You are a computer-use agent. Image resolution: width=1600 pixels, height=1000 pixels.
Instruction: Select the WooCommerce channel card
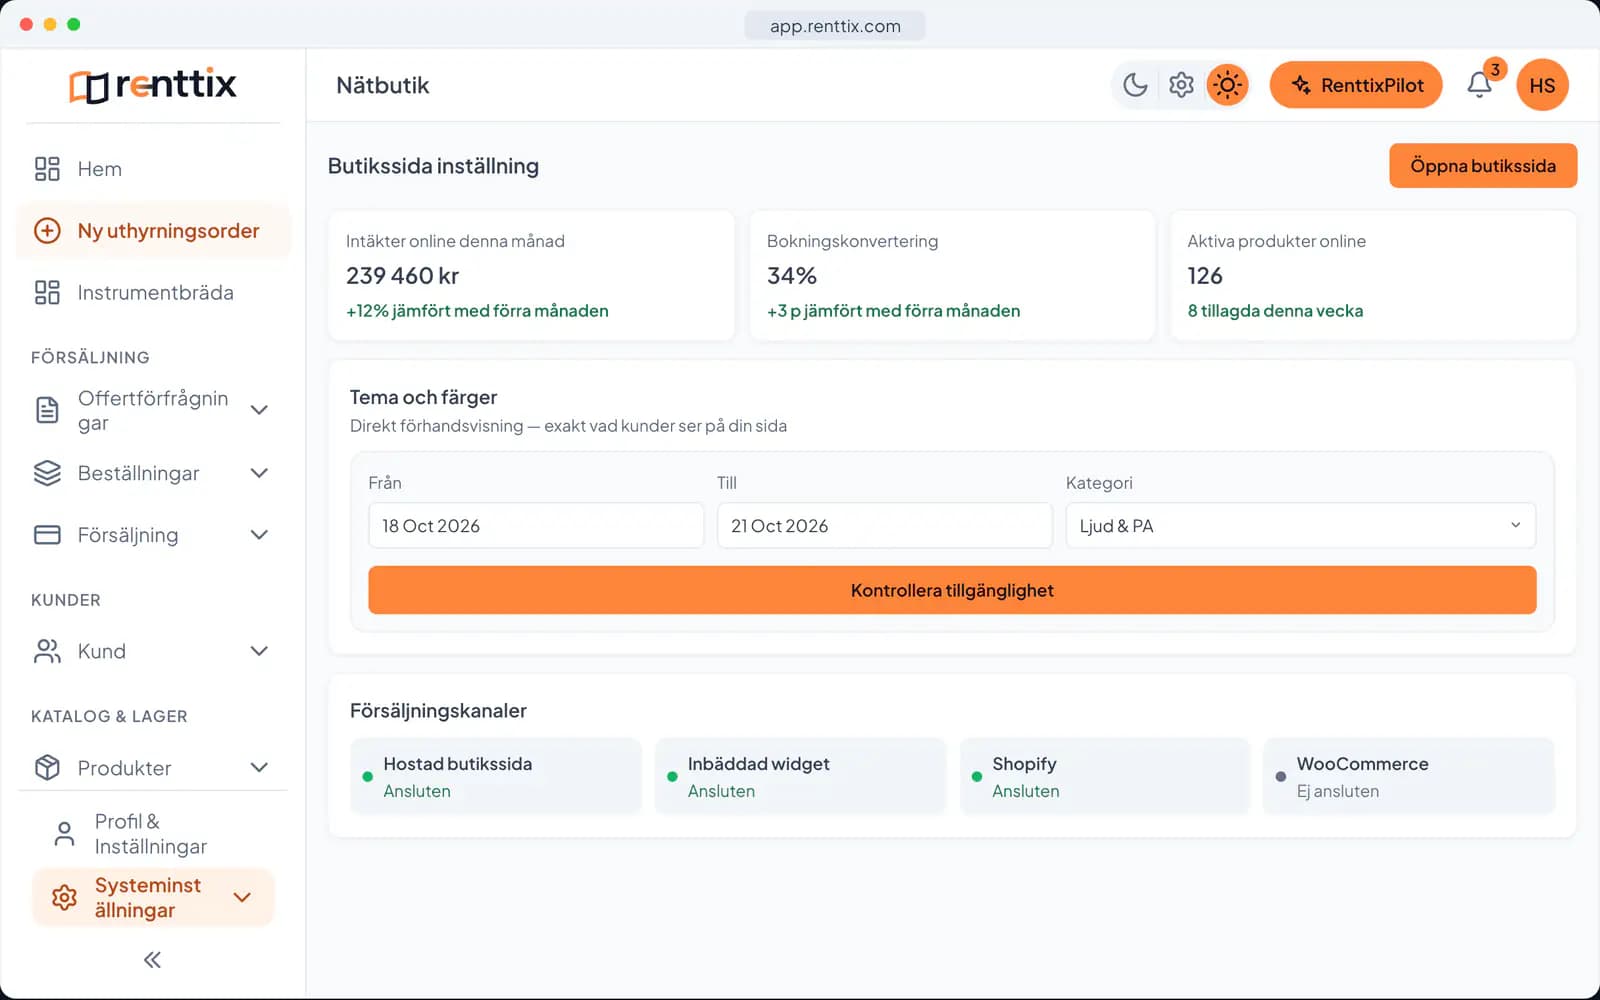click(1409, 777)
